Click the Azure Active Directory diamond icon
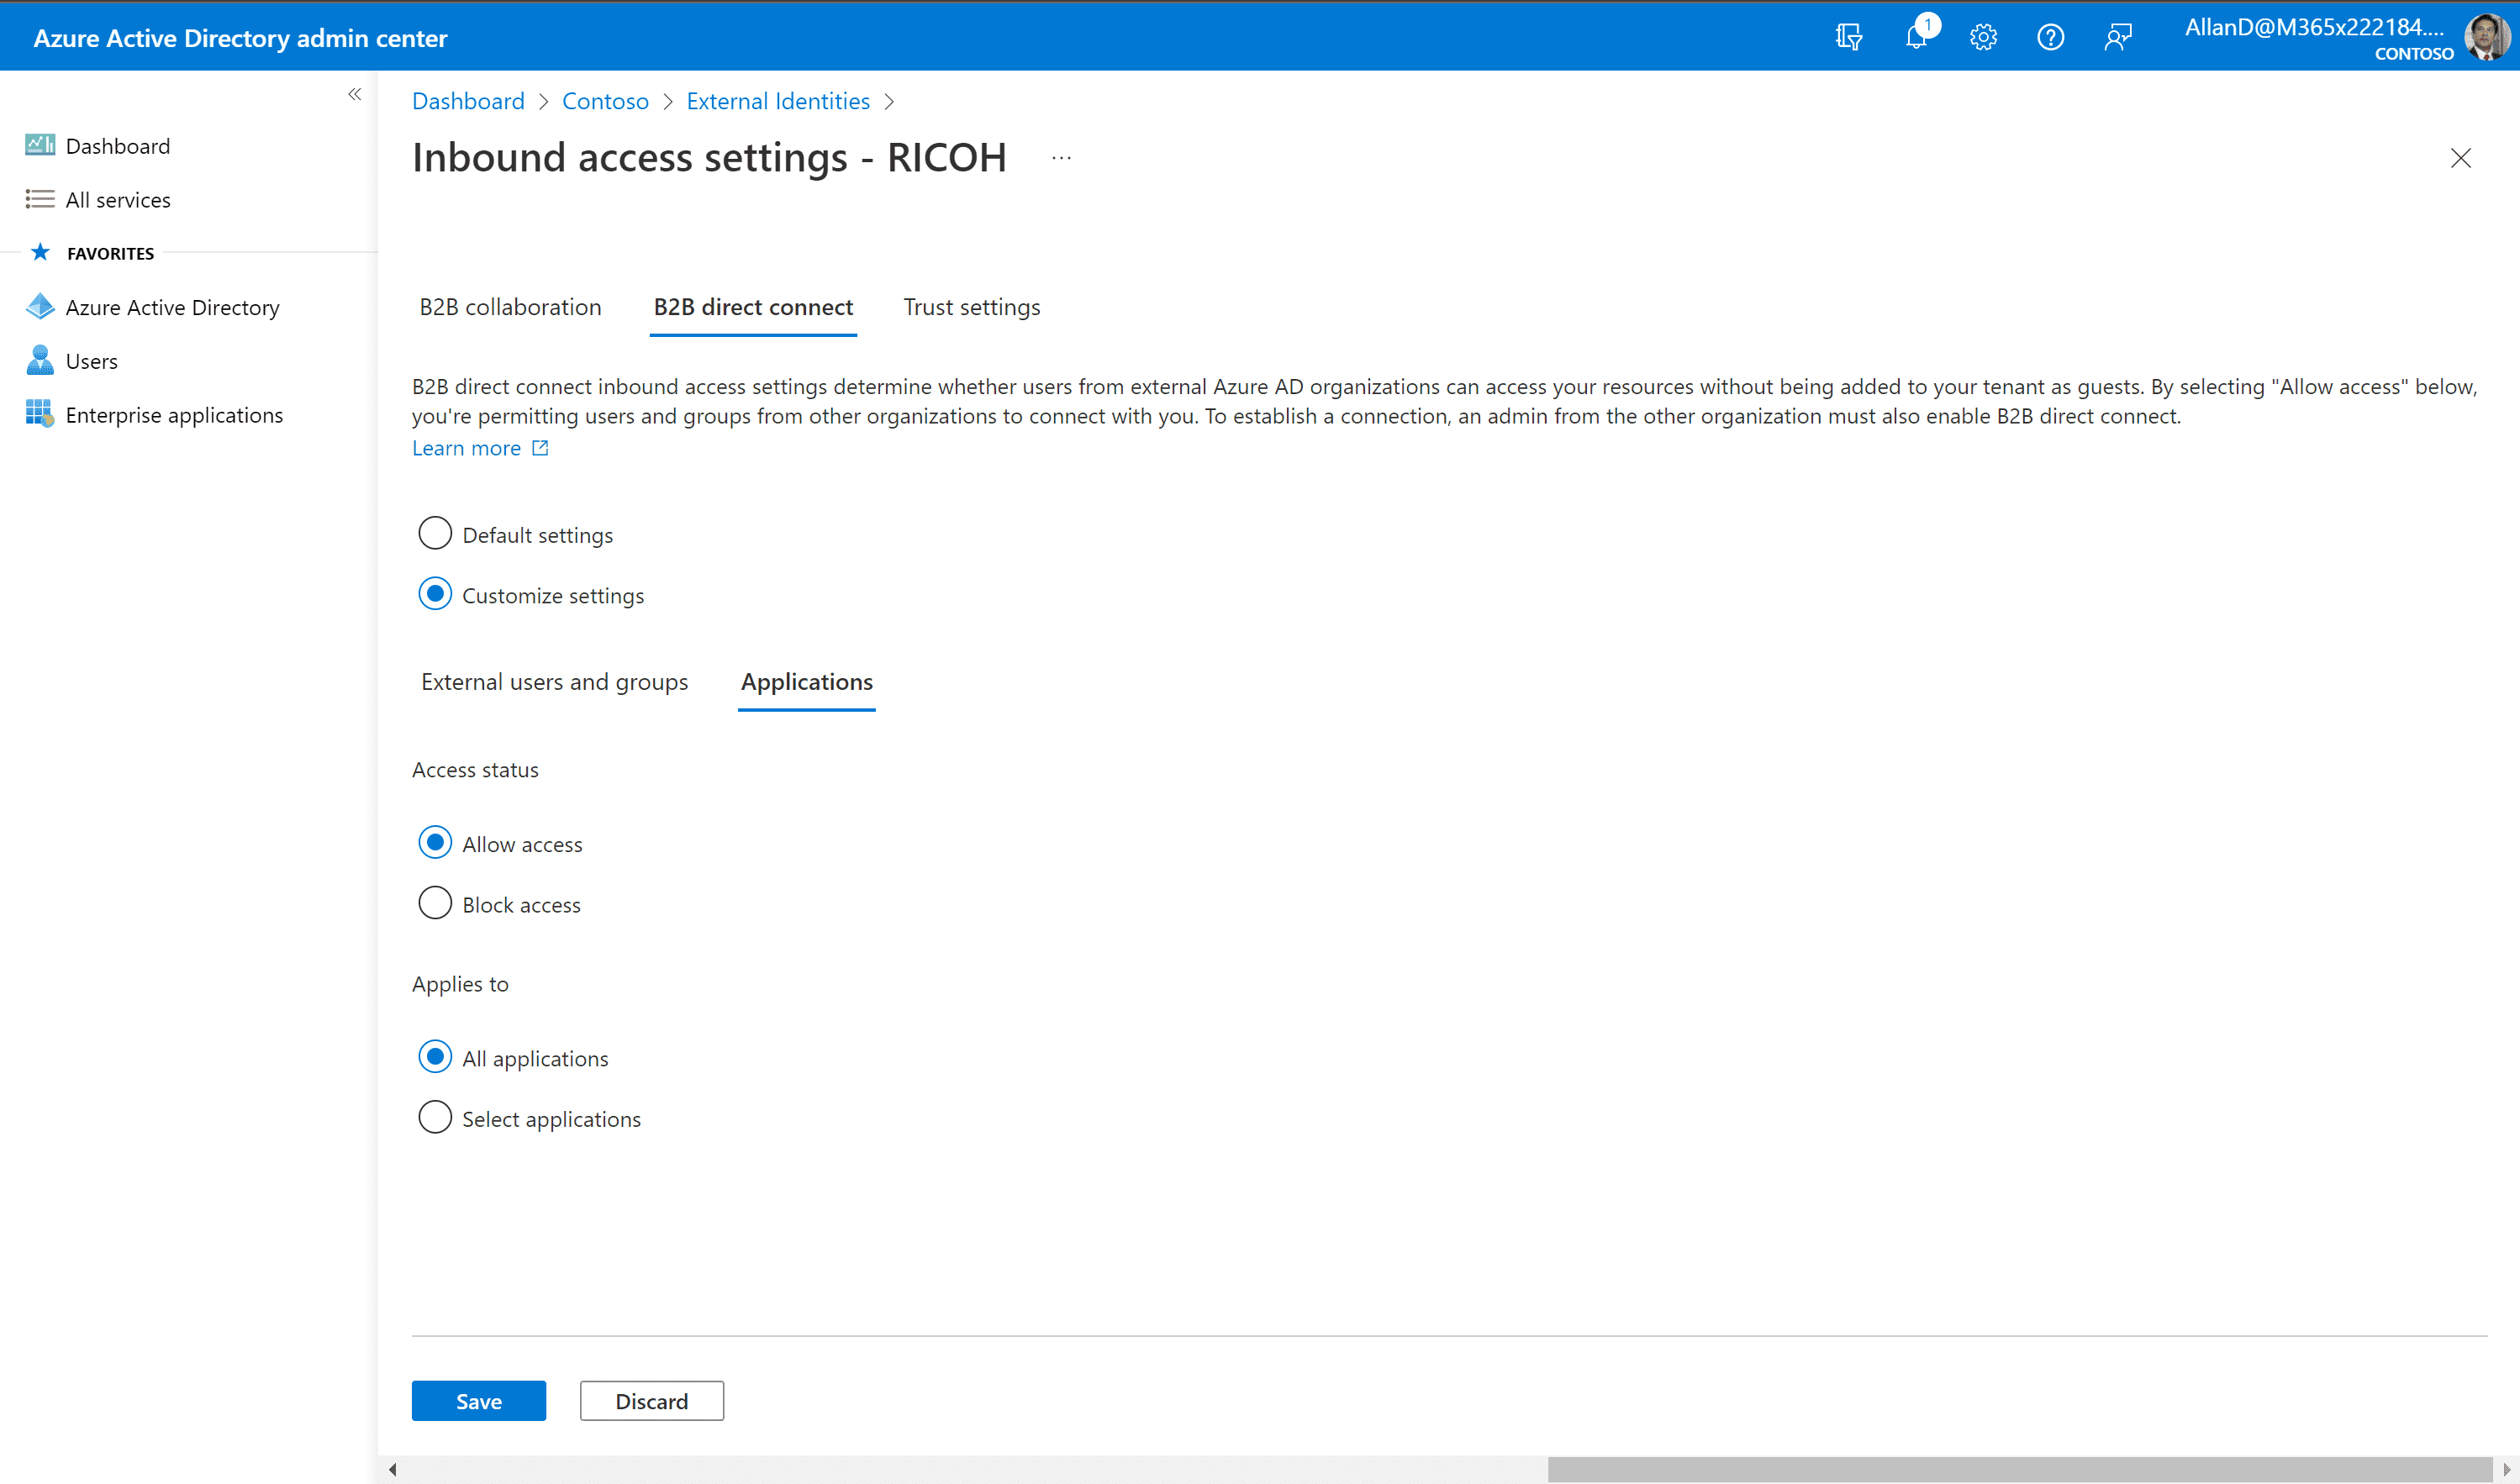 pyautogui.click(x=40, y=307)
